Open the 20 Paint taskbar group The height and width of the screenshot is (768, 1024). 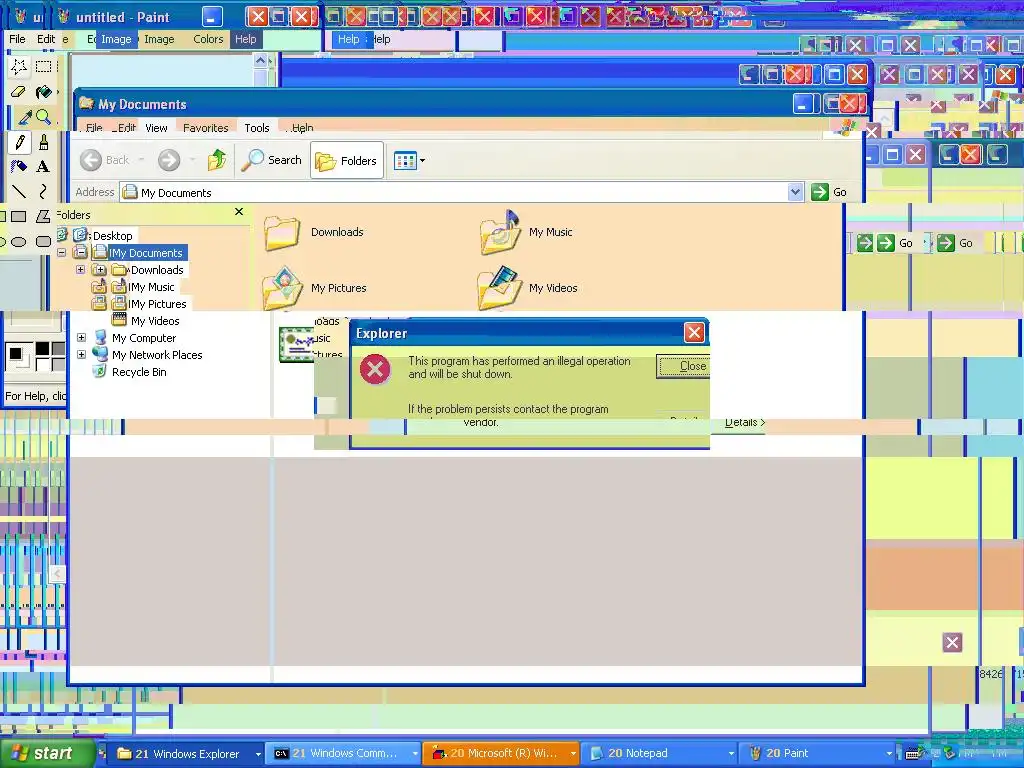[x=815, y=754]
